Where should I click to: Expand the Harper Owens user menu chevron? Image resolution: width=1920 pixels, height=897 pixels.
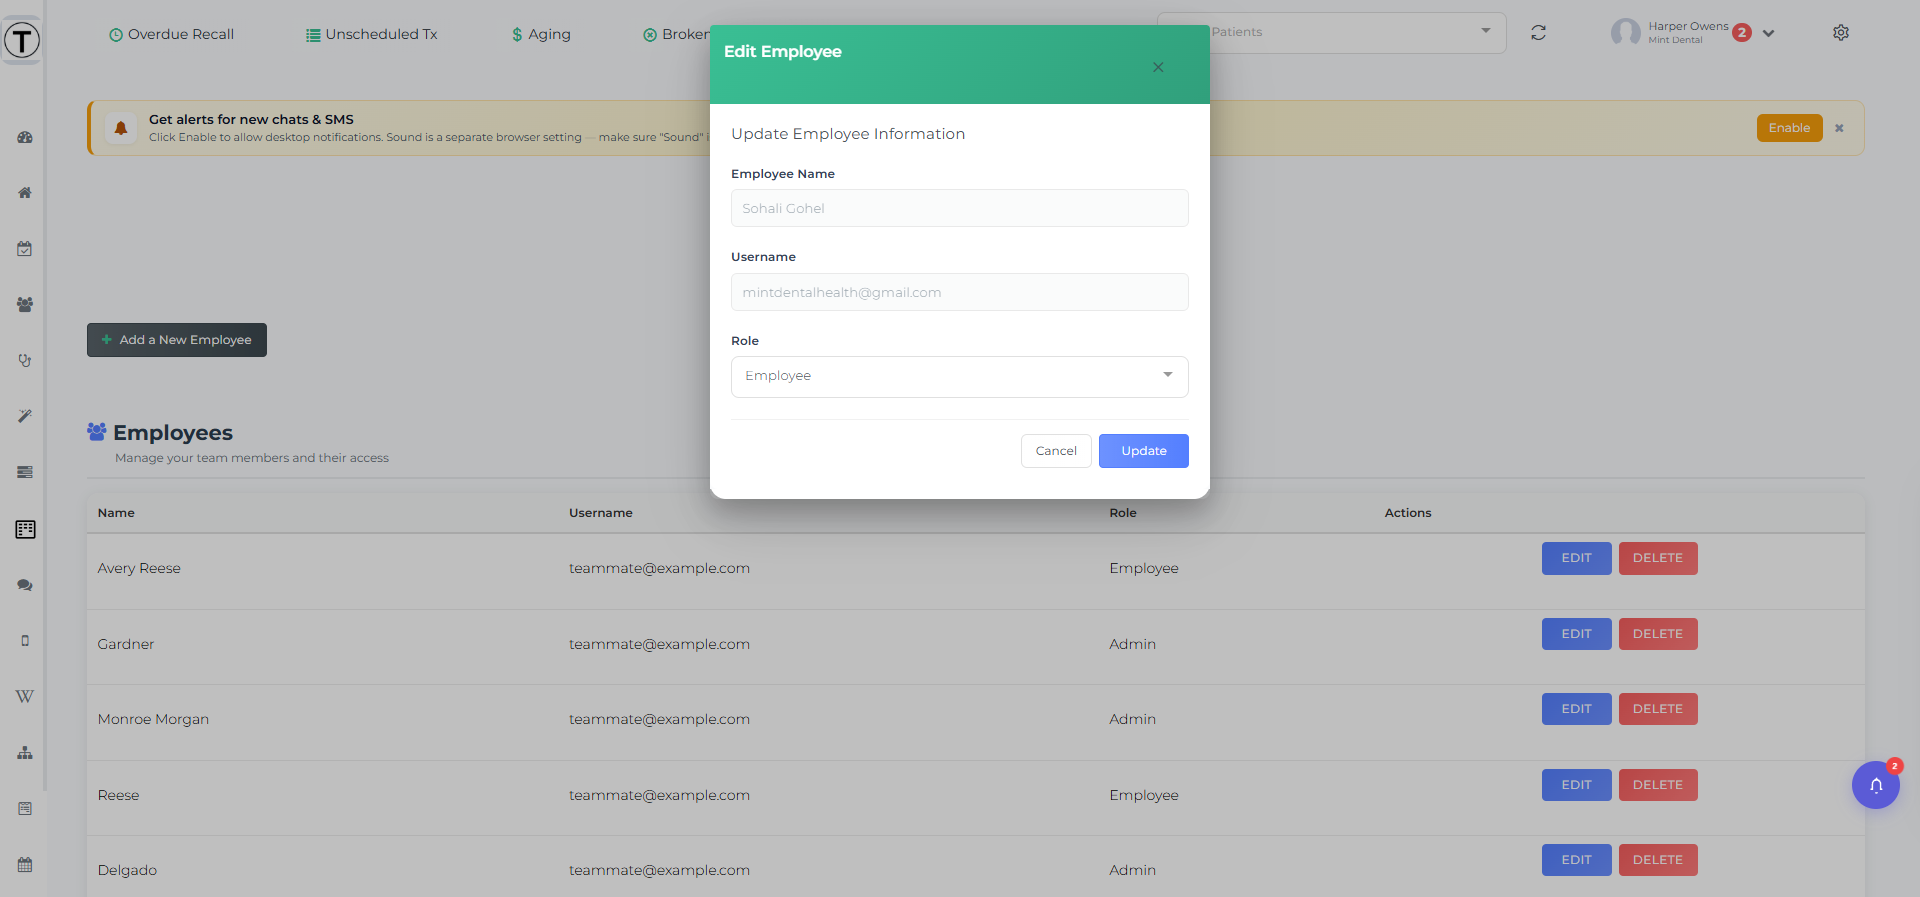click(x=1769, y=33)
